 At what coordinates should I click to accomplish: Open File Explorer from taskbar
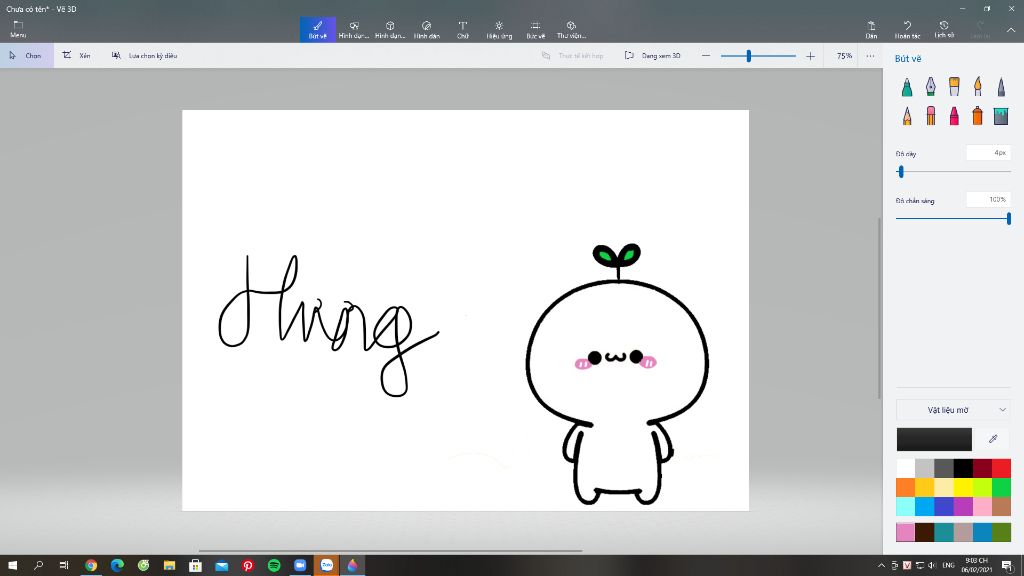(x=169, y=565)
